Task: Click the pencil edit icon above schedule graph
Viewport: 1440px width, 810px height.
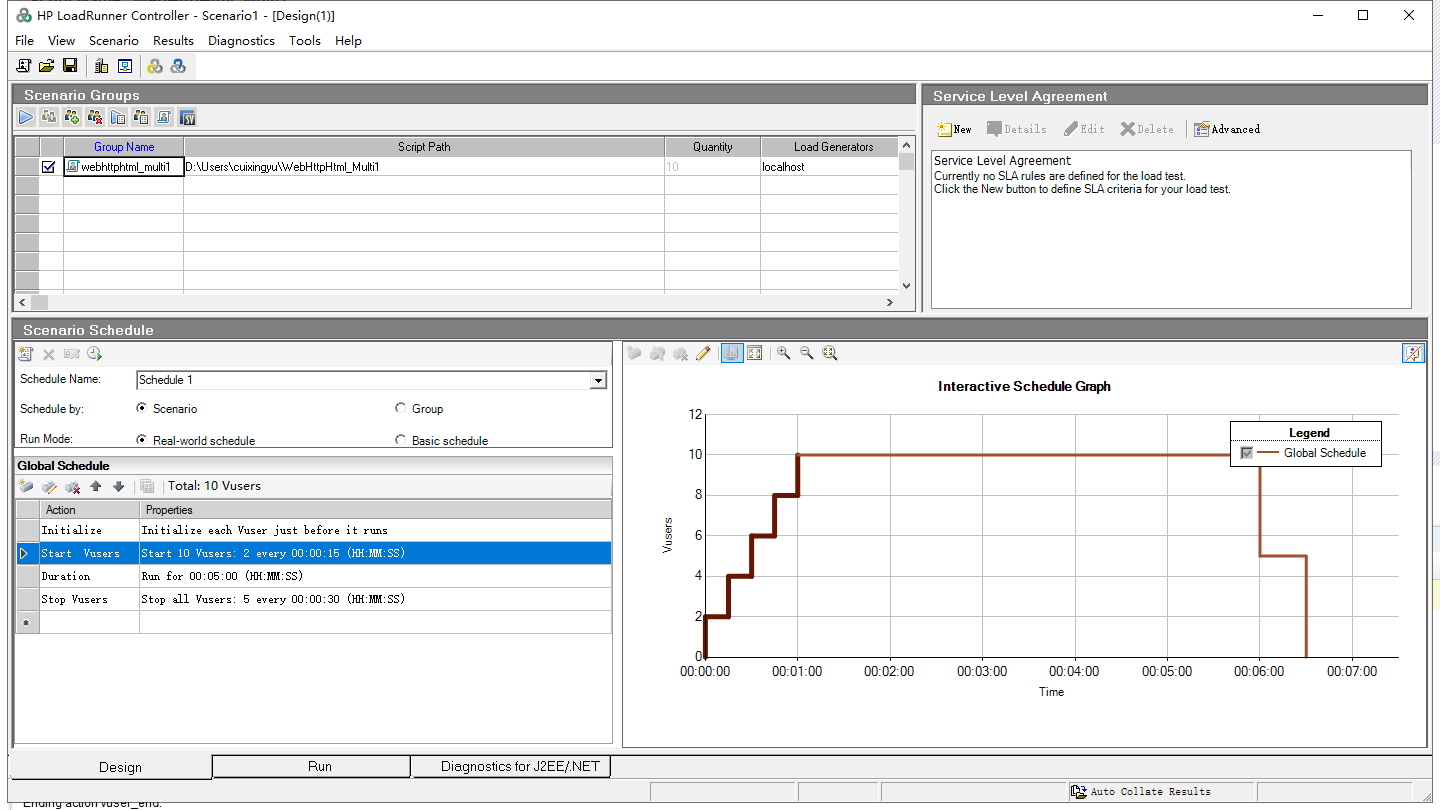Action: 703,353
